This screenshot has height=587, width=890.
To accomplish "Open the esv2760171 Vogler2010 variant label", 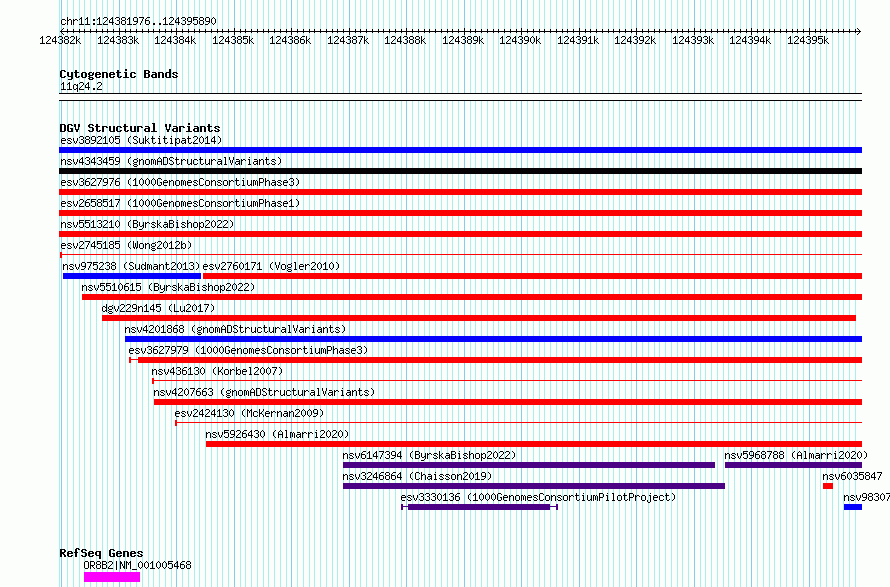I will [271, 266].
